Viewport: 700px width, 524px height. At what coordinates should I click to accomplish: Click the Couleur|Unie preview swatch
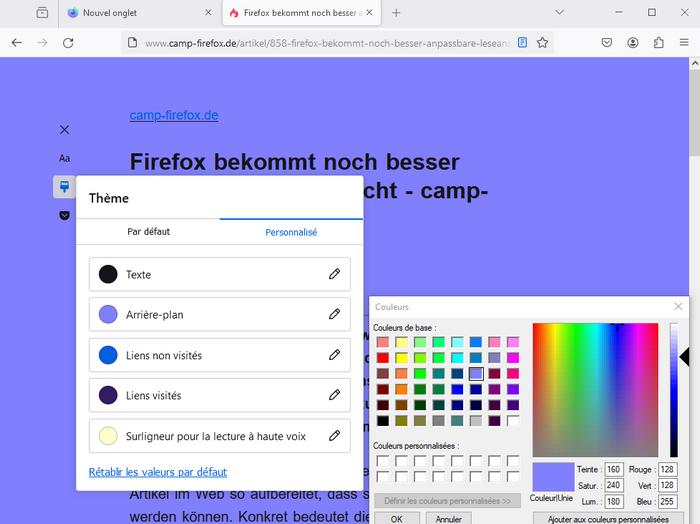point(553,477)
